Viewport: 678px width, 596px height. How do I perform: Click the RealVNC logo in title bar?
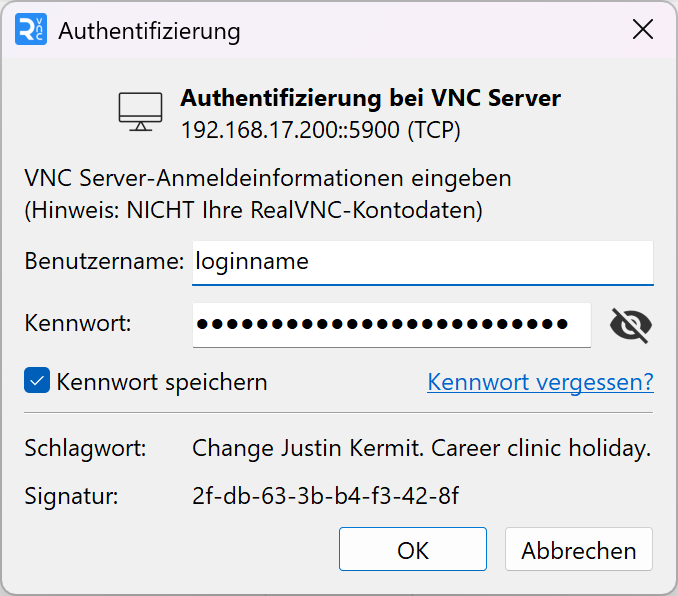pos(31,30)
